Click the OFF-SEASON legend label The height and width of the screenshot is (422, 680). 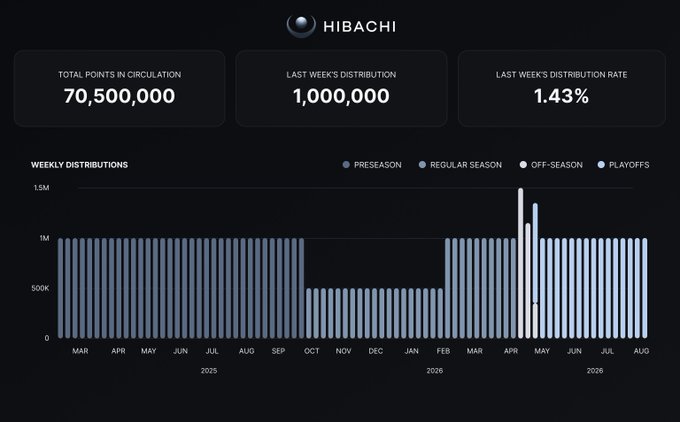(557, 165)
